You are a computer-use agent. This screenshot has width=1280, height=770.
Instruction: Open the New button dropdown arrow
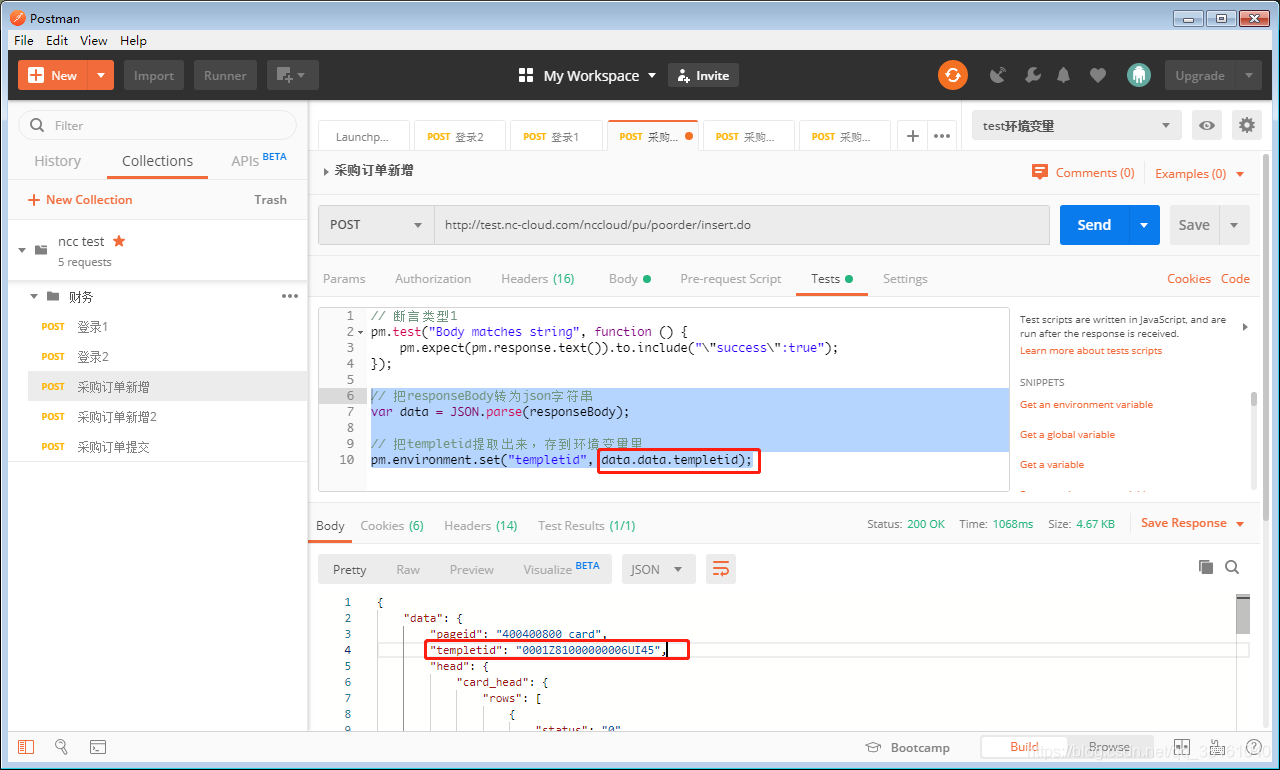[x=101, y=75]
